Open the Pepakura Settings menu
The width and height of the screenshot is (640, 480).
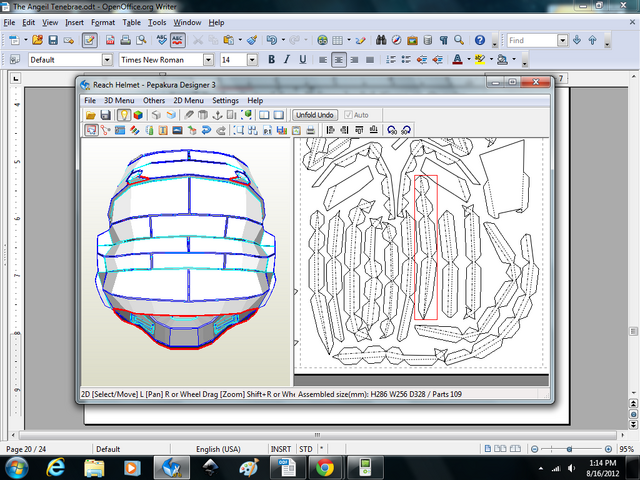(225, 100)
